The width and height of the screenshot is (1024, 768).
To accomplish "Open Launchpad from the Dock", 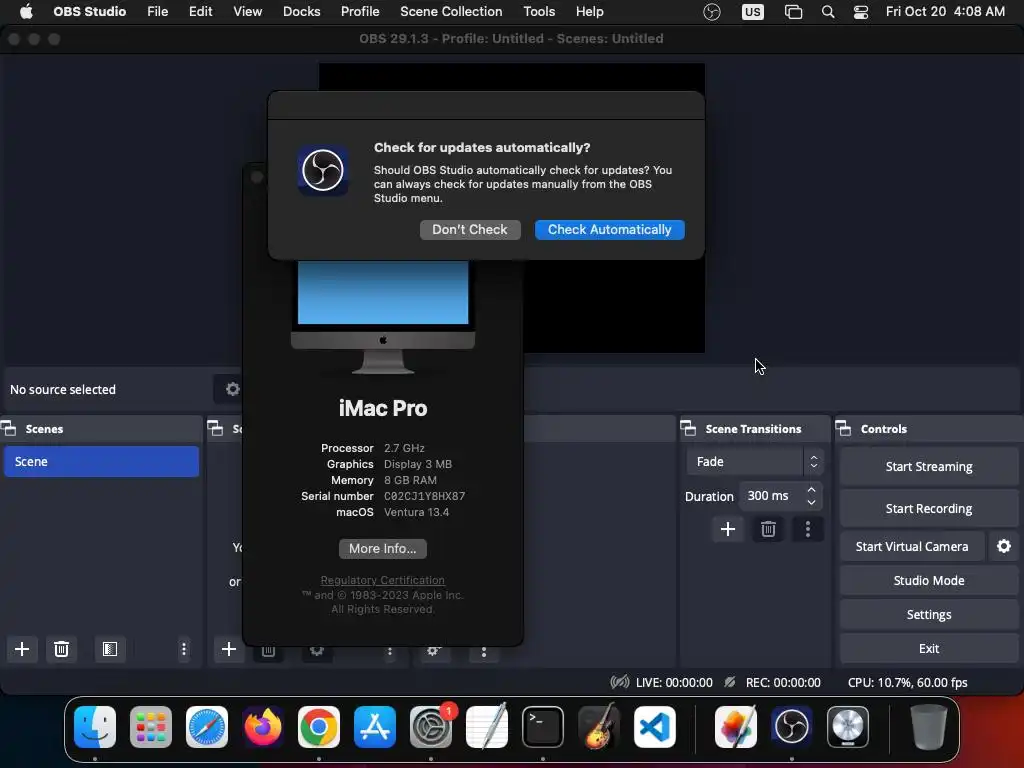I will (151, 726).
